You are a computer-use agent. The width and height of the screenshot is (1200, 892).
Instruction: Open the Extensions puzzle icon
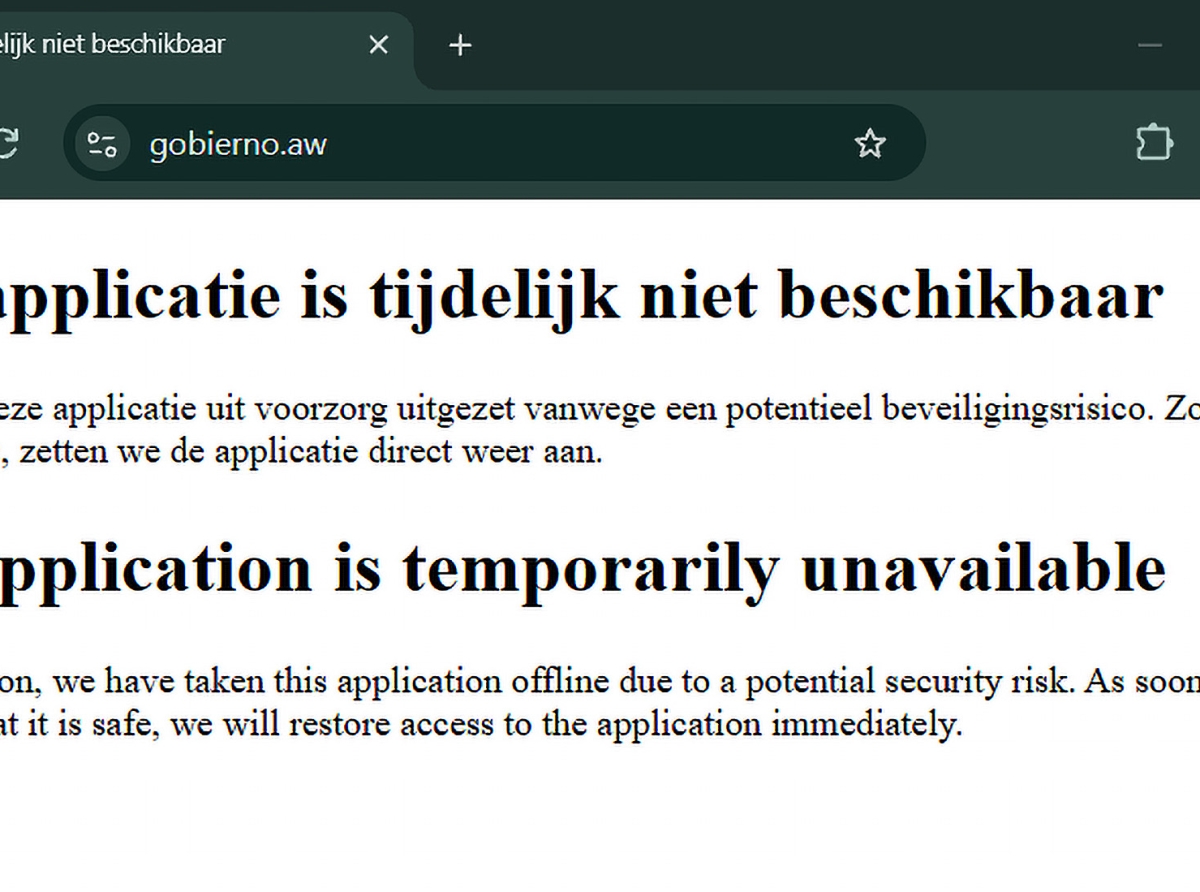1155,143
